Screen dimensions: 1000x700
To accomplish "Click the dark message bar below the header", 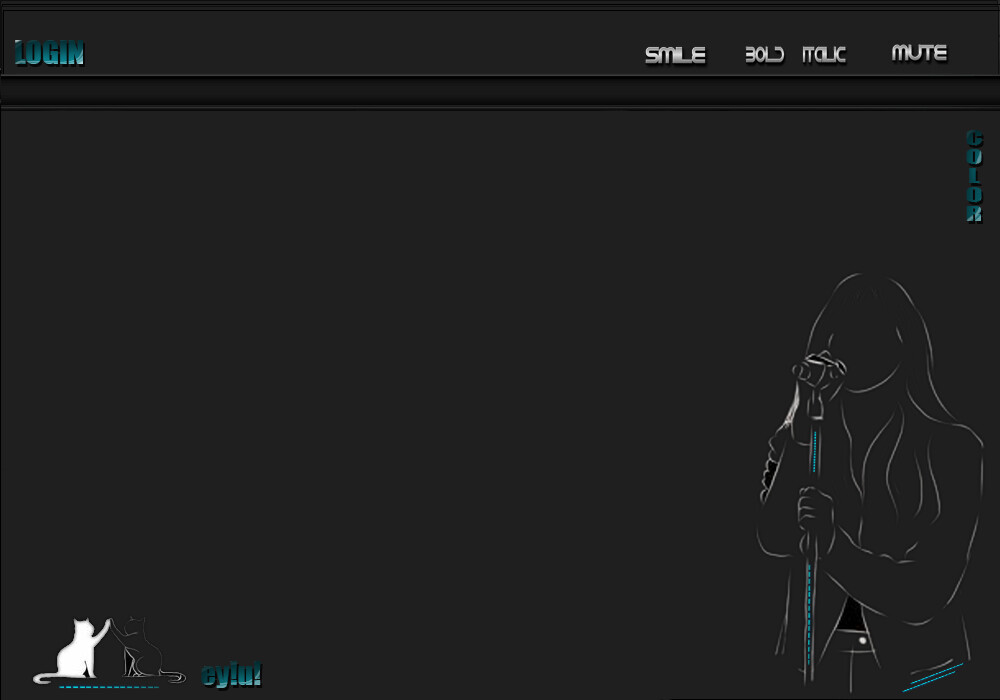I will [x=500, y=92].
